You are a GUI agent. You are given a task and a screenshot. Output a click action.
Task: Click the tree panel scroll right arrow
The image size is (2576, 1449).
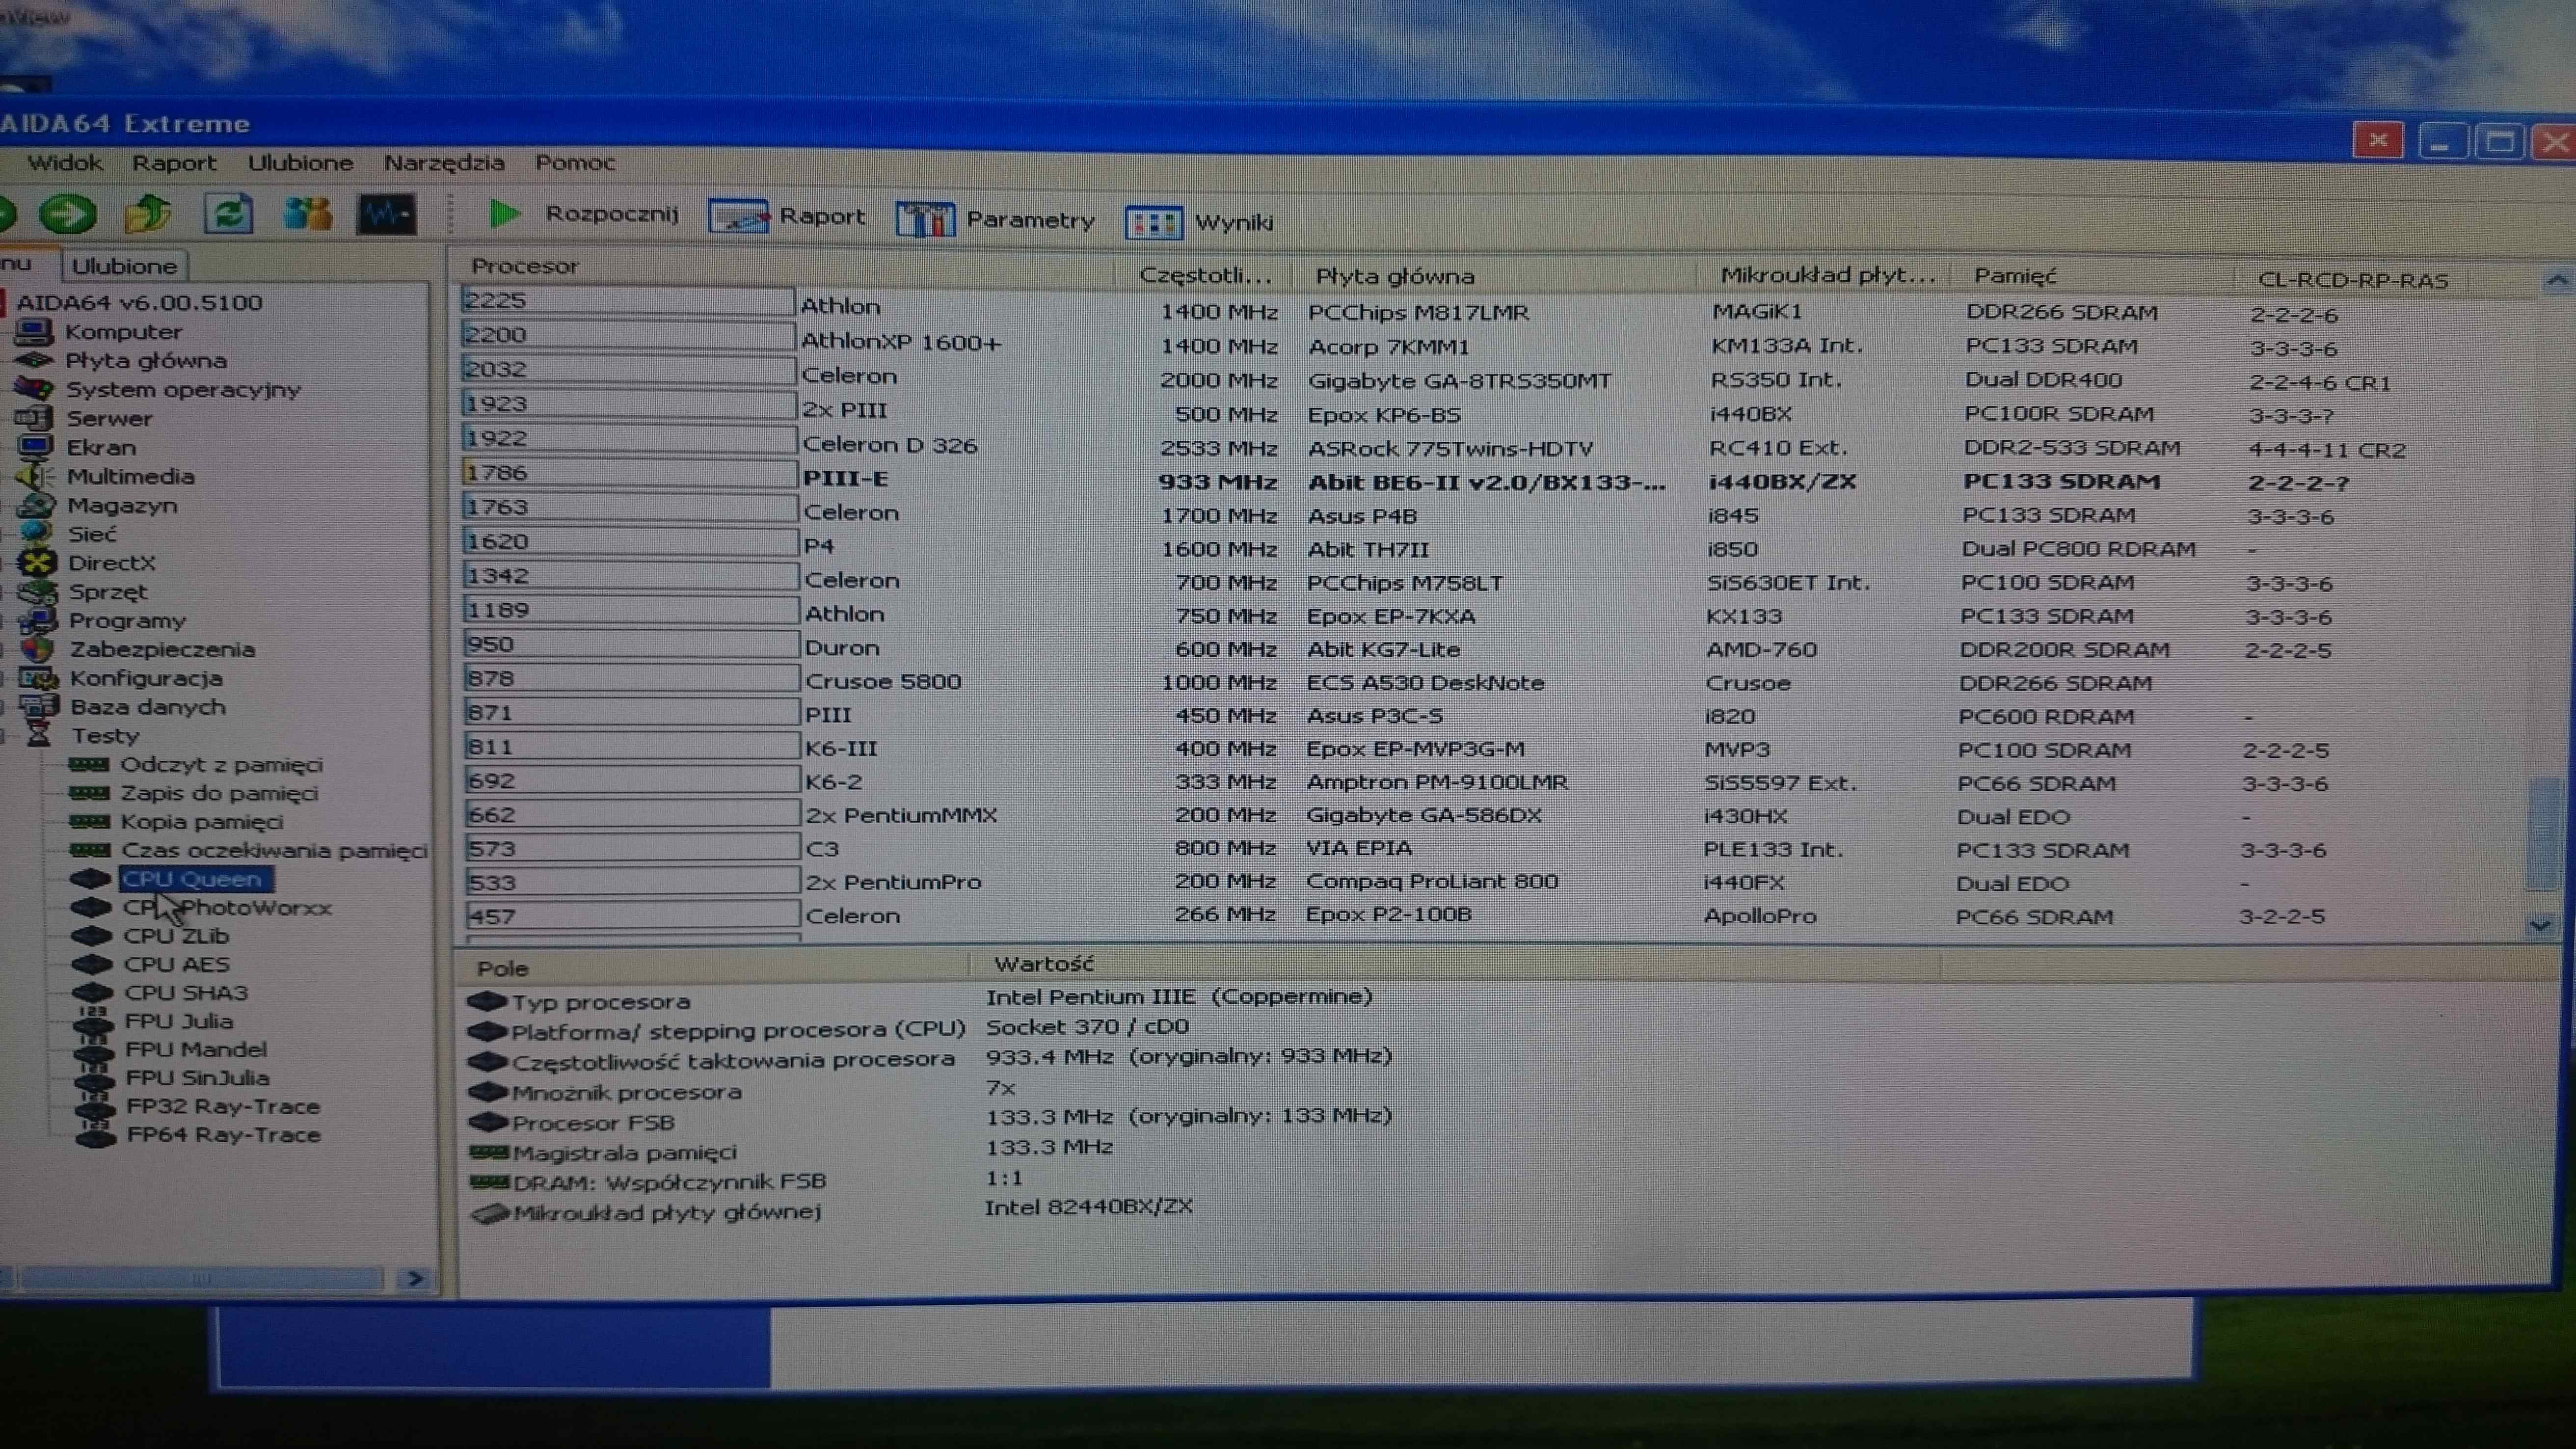(x=414, y=1279)
